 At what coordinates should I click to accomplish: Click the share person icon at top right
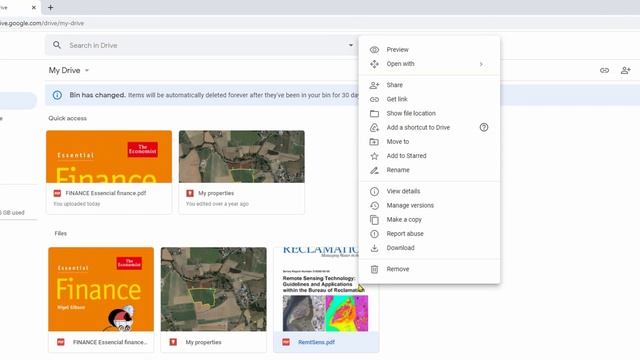[625, 70]
